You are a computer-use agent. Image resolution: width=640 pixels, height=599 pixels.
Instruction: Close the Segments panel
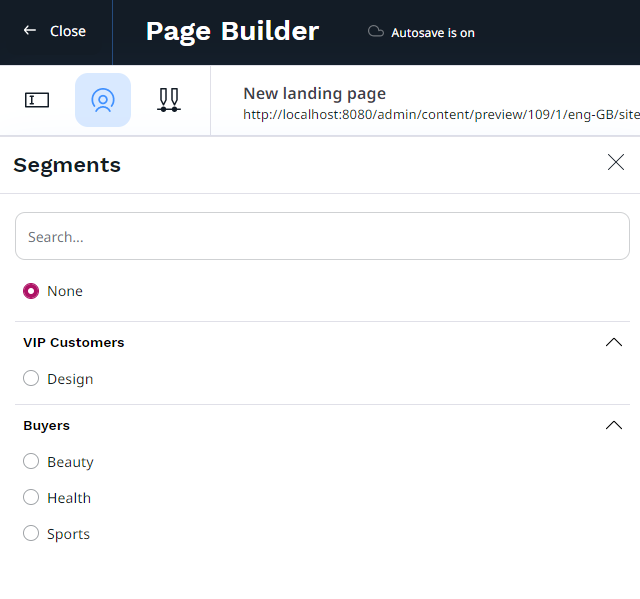tap(615, 163)
